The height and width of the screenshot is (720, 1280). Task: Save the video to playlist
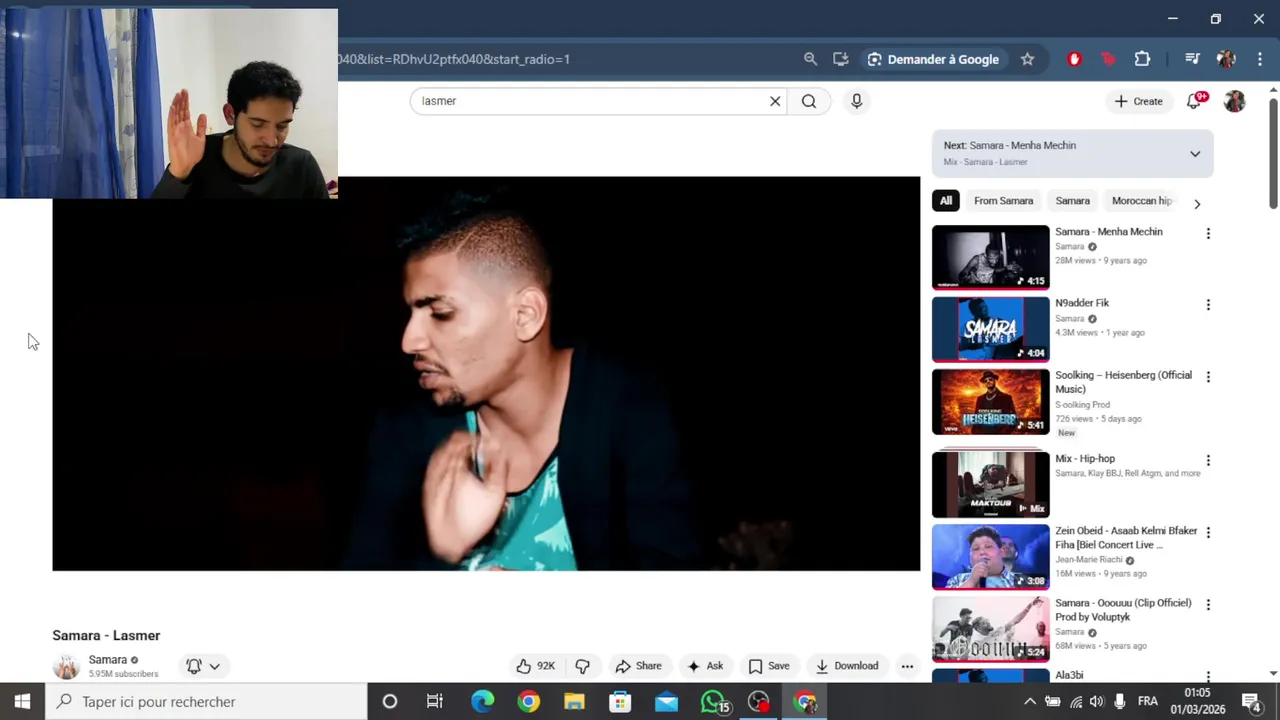click(x=769, y=666)
